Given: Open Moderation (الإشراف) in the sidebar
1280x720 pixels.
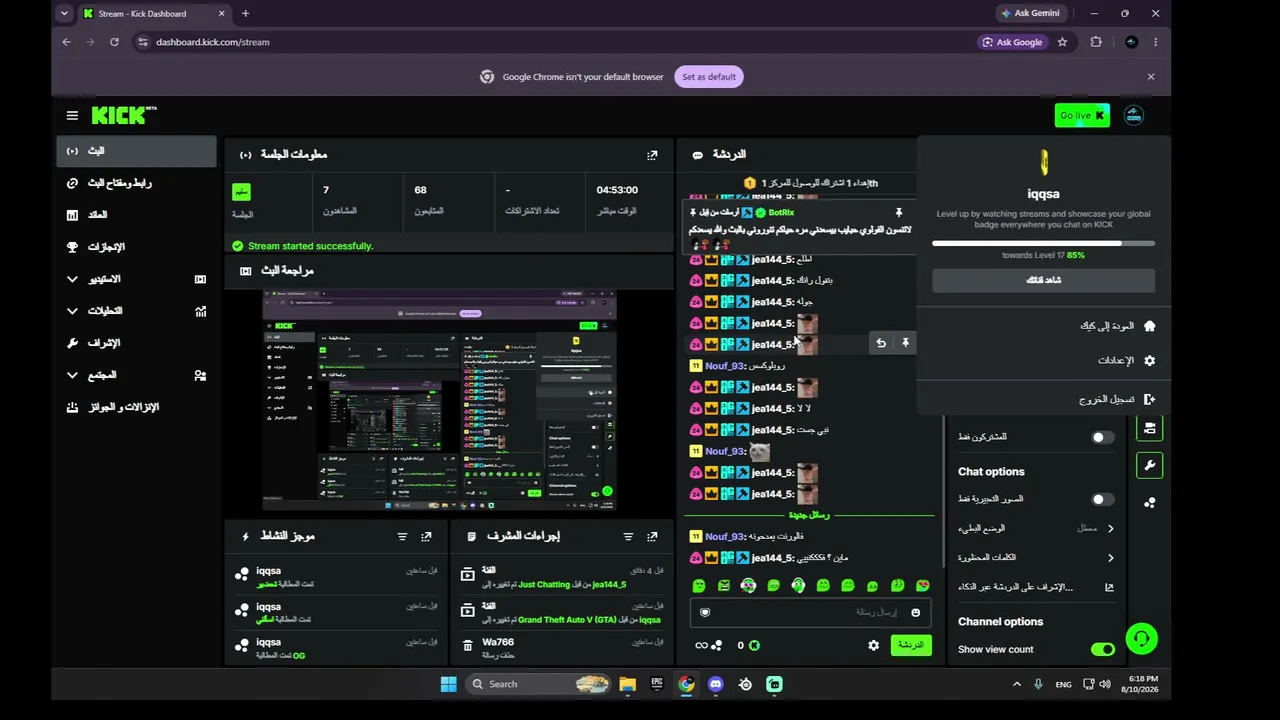Looking at the screenshot, I should coord(136,343).
